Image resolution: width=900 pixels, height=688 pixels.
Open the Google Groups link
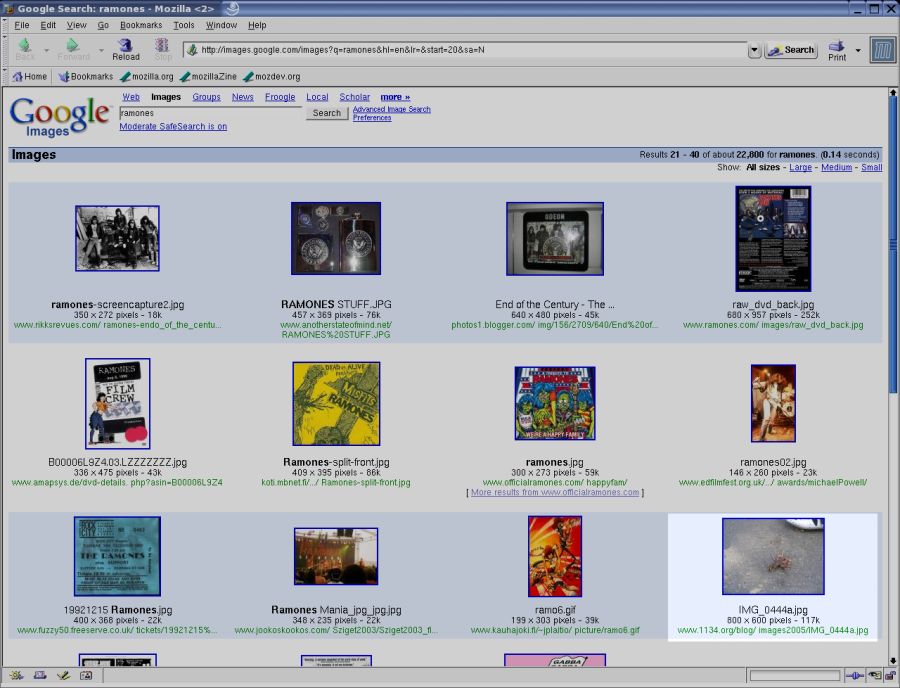[207, 97]
